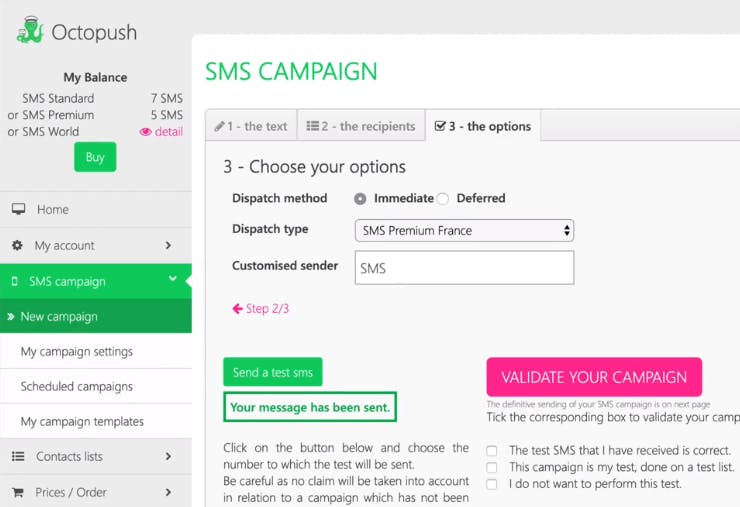
Task: Click the Contacts lists list icon
Action: point(18,456)
